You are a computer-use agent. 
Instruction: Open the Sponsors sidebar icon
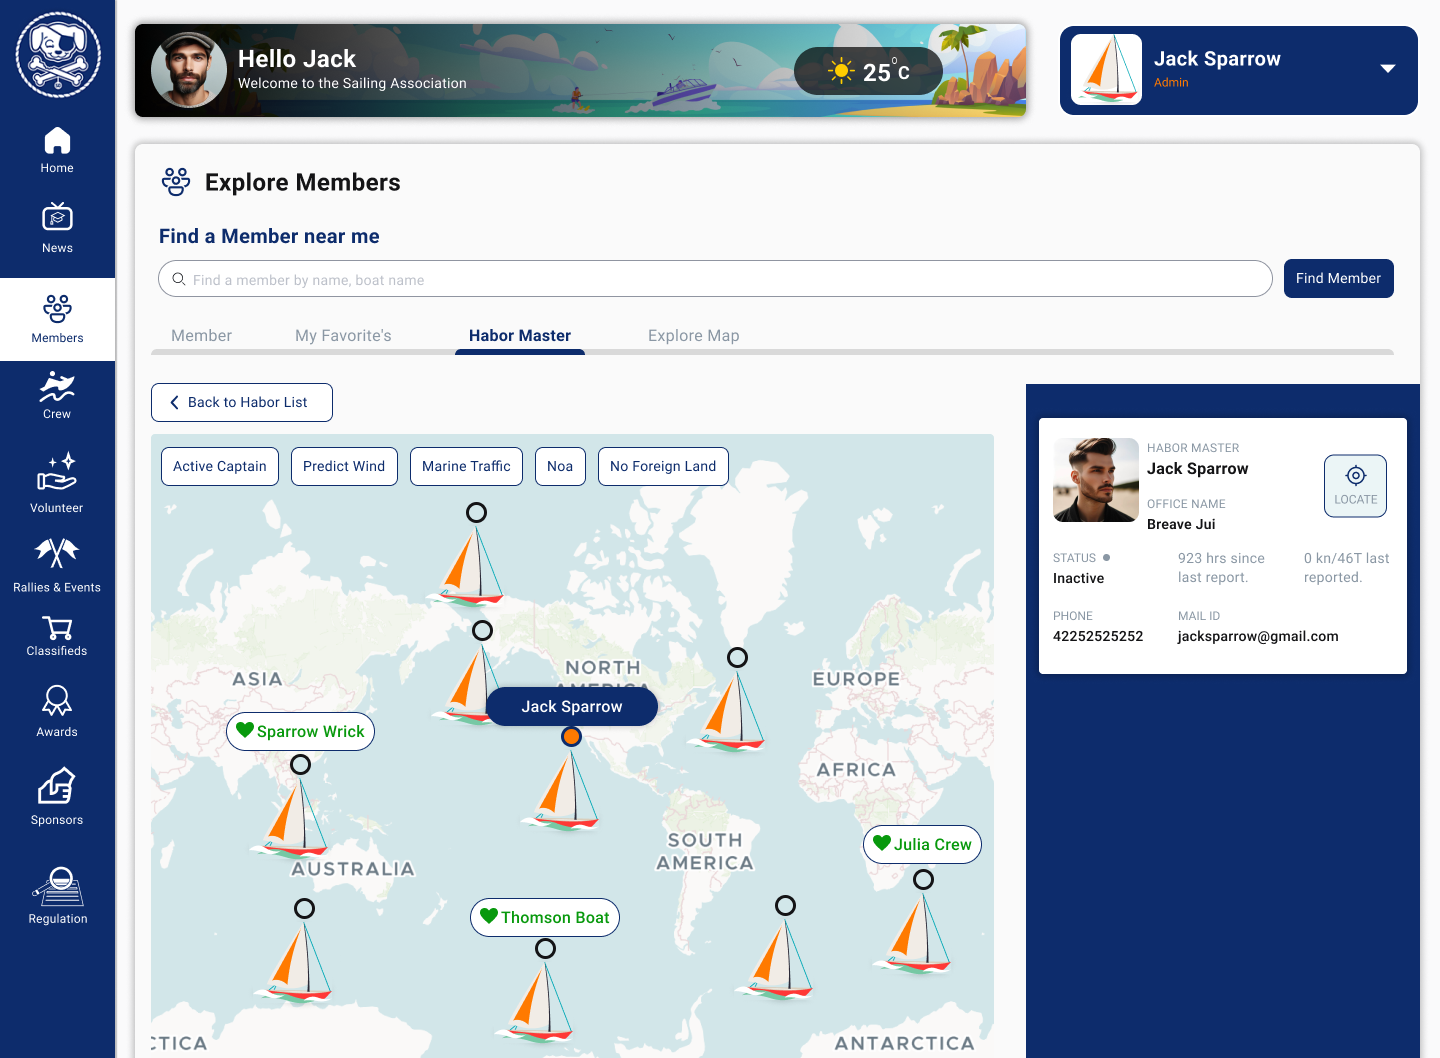point(57,787)
